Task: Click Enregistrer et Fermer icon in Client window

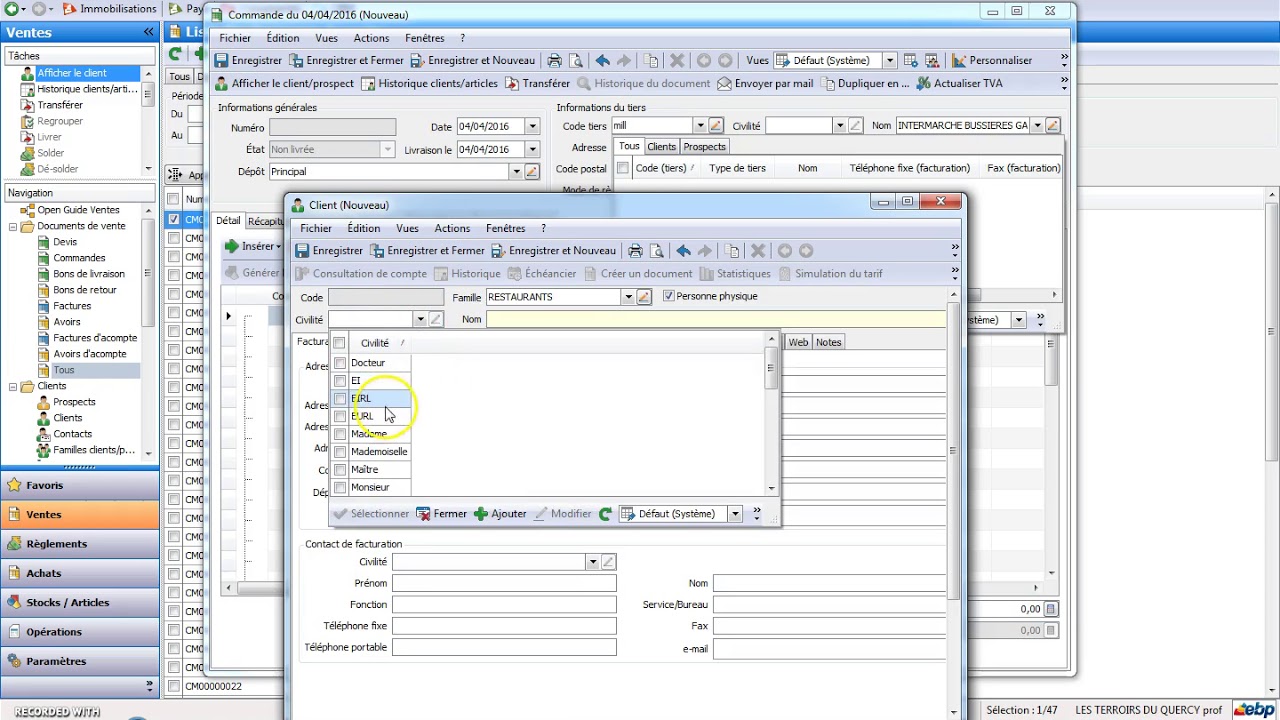Action: pos(377,251)
